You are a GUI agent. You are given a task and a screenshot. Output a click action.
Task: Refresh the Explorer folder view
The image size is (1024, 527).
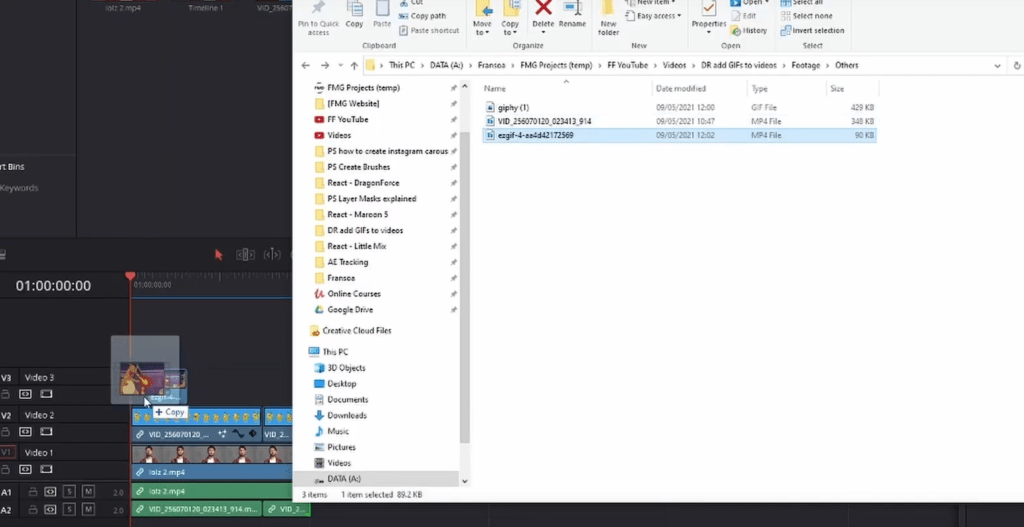coord(1017,65)
